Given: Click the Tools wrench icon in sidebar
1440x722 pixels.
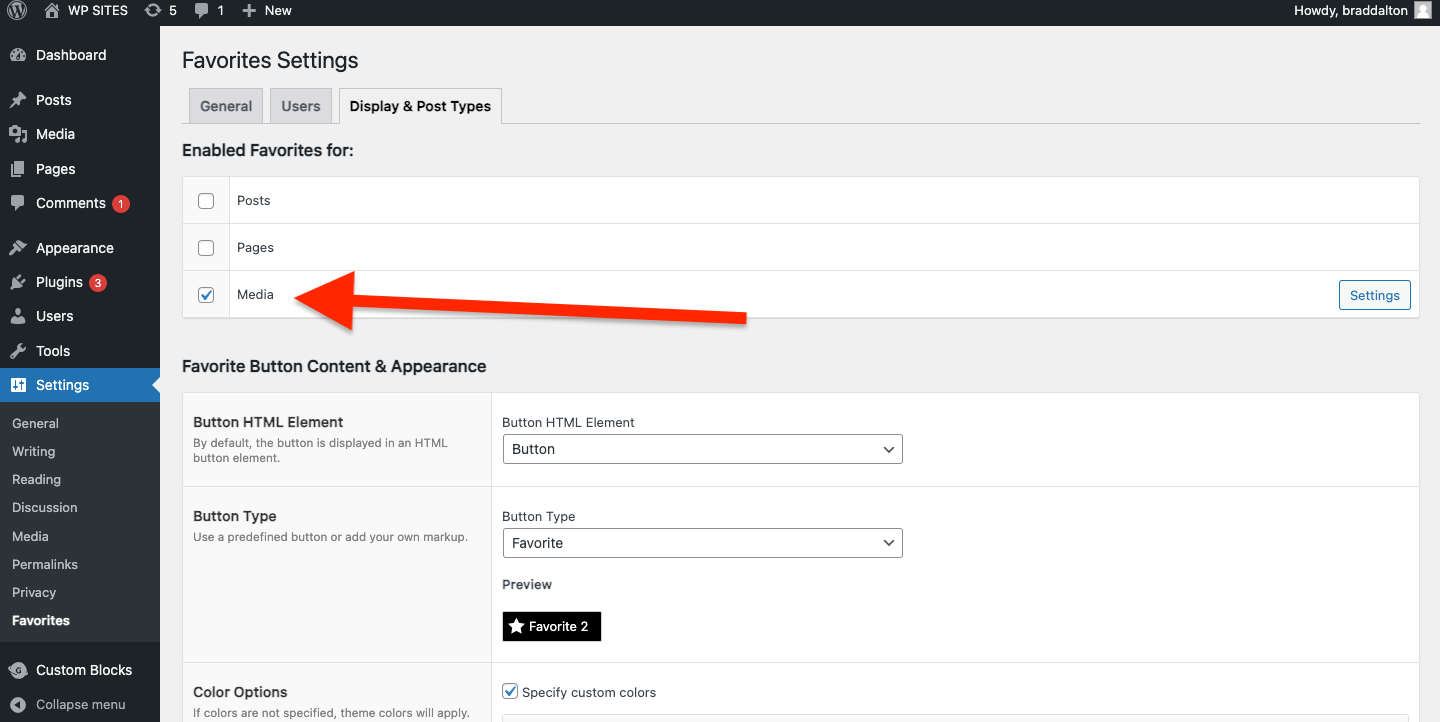Looking at the screenshot, I should point(18,351).
